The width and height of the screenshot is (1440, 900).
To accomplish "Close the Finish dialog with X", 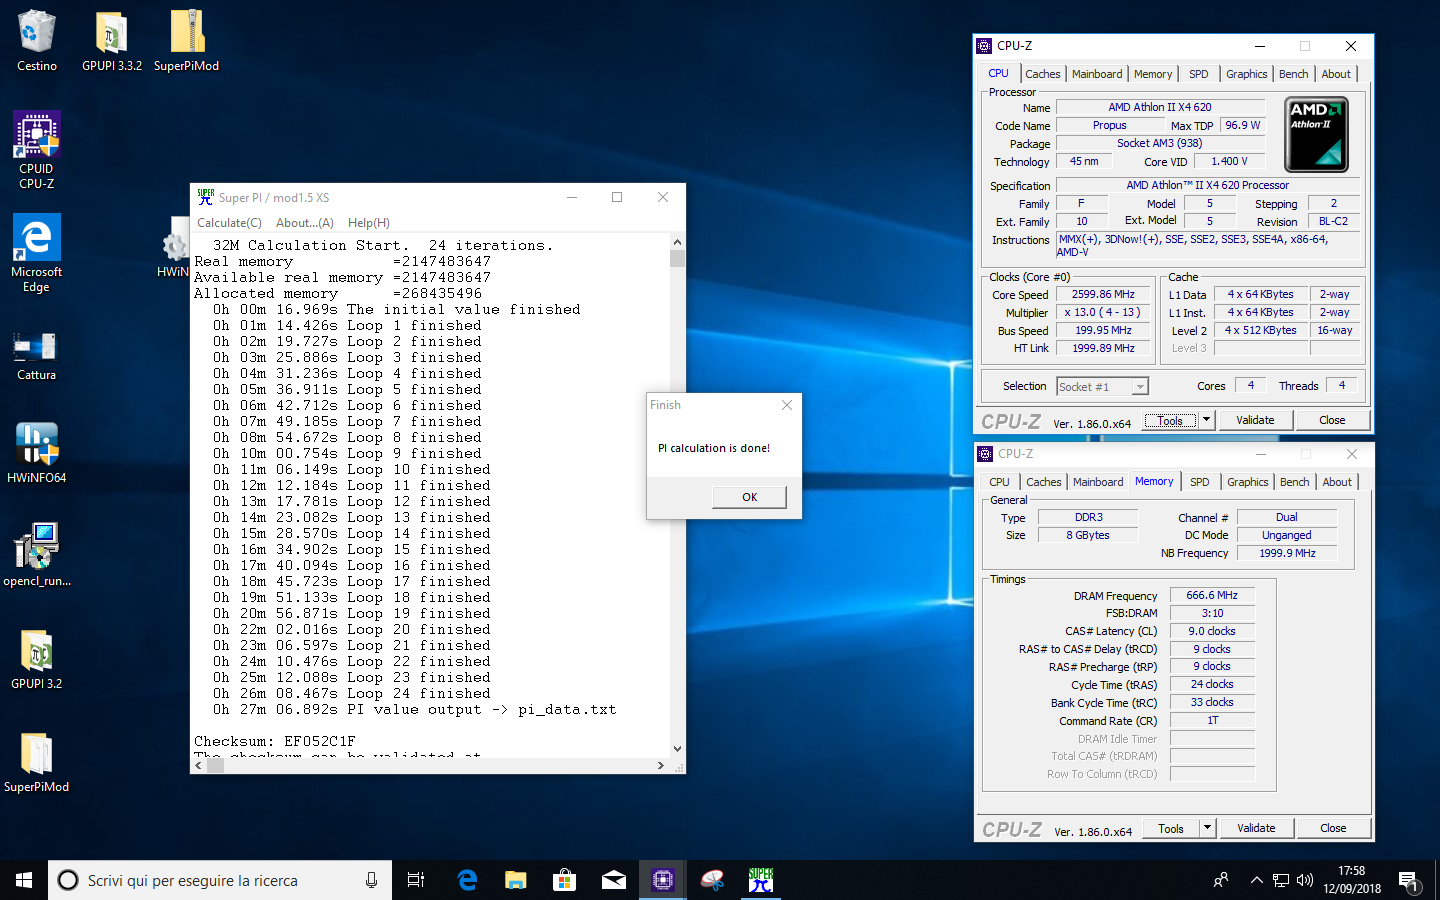I will point(787,405).
